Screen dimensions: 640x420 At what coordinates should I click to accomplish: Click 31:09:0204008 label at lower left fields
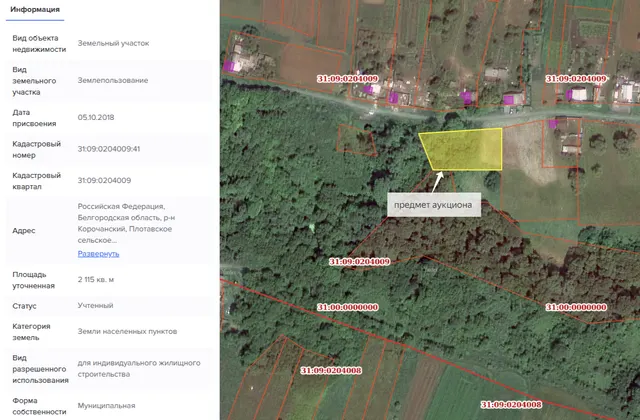coord(331,371)
